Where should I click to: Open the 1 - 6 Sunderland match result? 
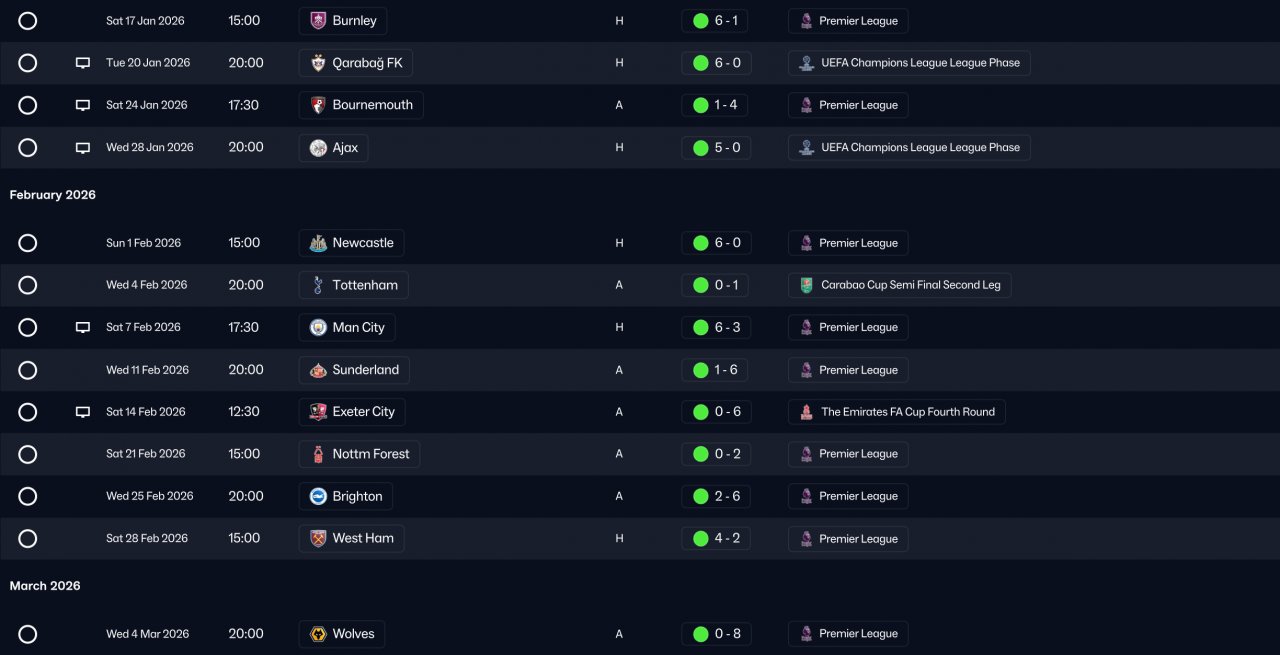pyautogui.click(x=716, y=370)
